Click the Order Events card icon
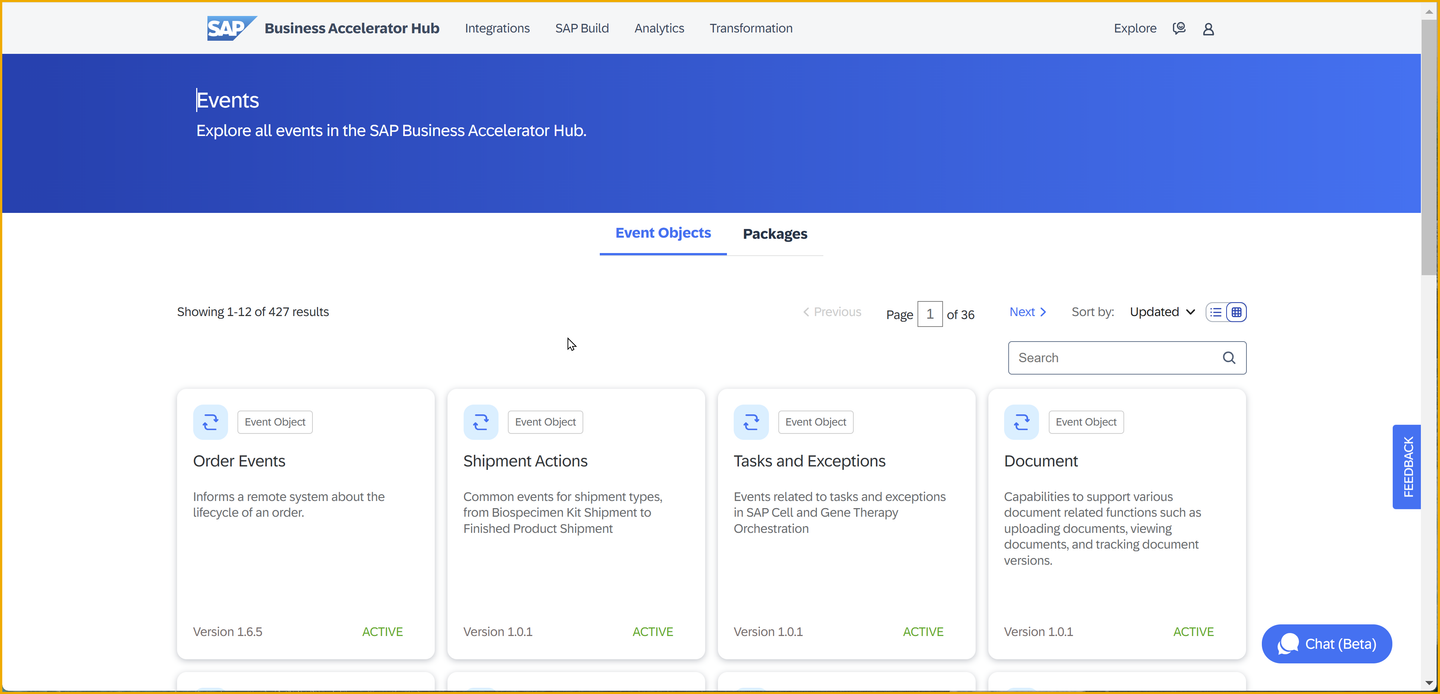Viewport: 1440px width, 694px height. click(x=210, y=422)
